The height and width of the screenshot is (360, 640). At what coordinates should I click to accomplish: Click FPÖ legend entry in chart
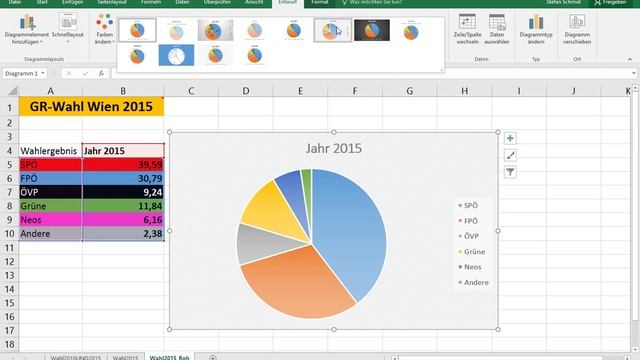(468, 221)
